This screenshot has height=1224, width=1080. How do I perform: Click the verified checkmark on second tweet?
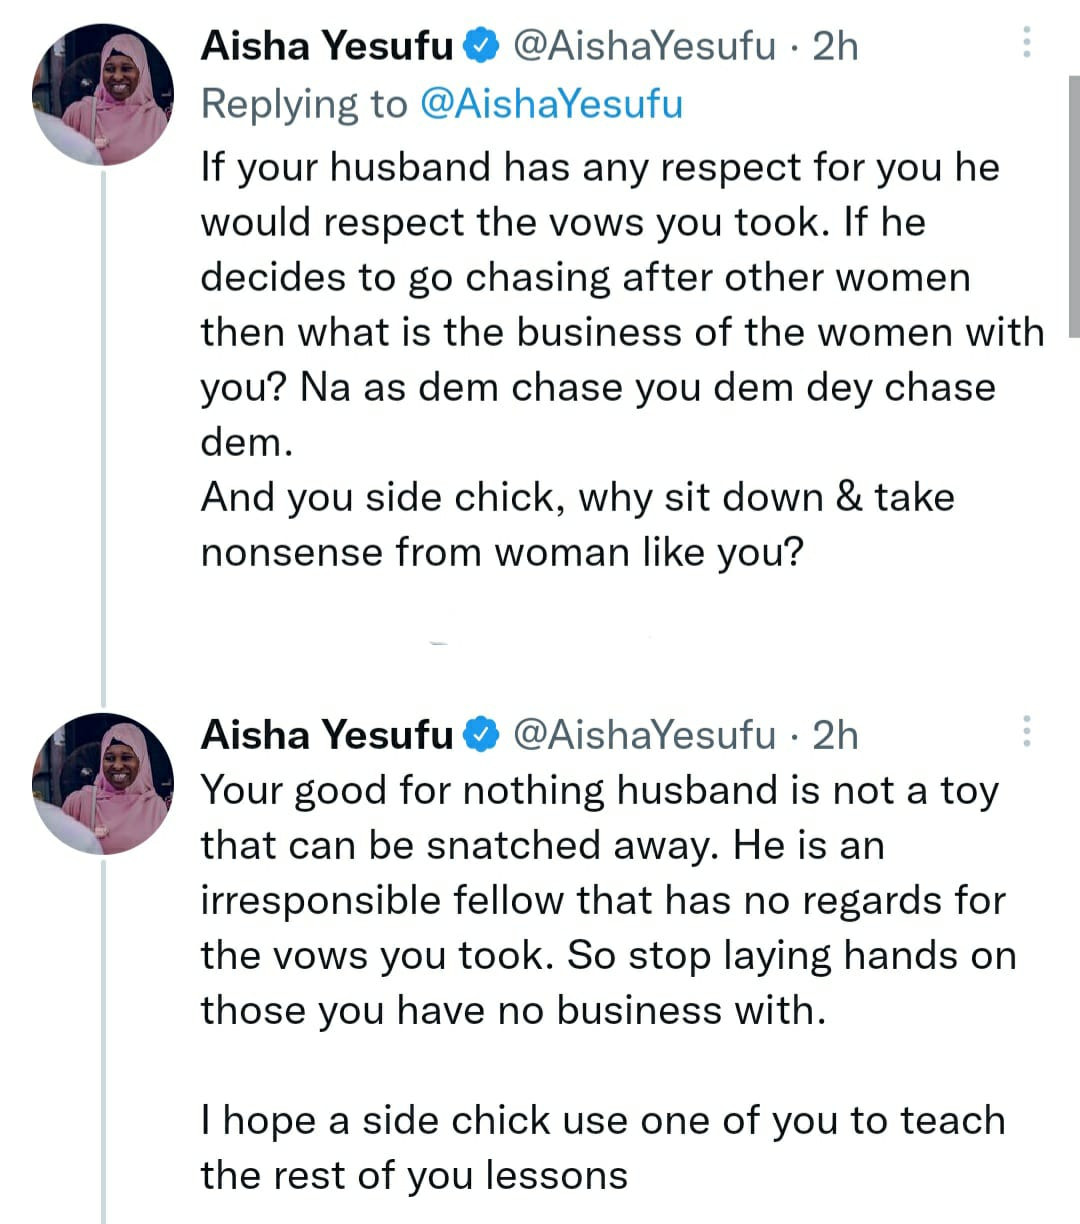(480, 733)
